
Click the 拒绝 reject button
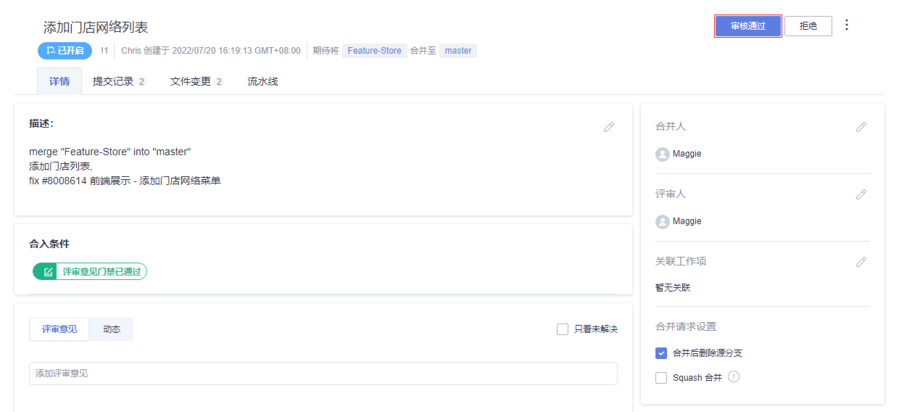coord(808,26)
